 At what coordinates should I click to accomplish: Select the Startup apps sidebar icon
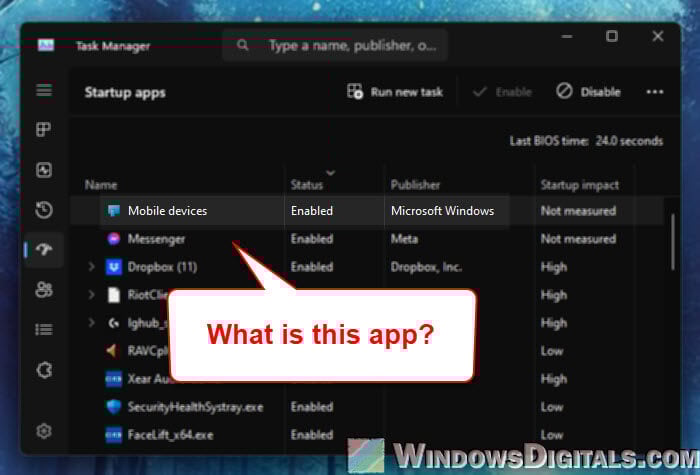point(44,249)
